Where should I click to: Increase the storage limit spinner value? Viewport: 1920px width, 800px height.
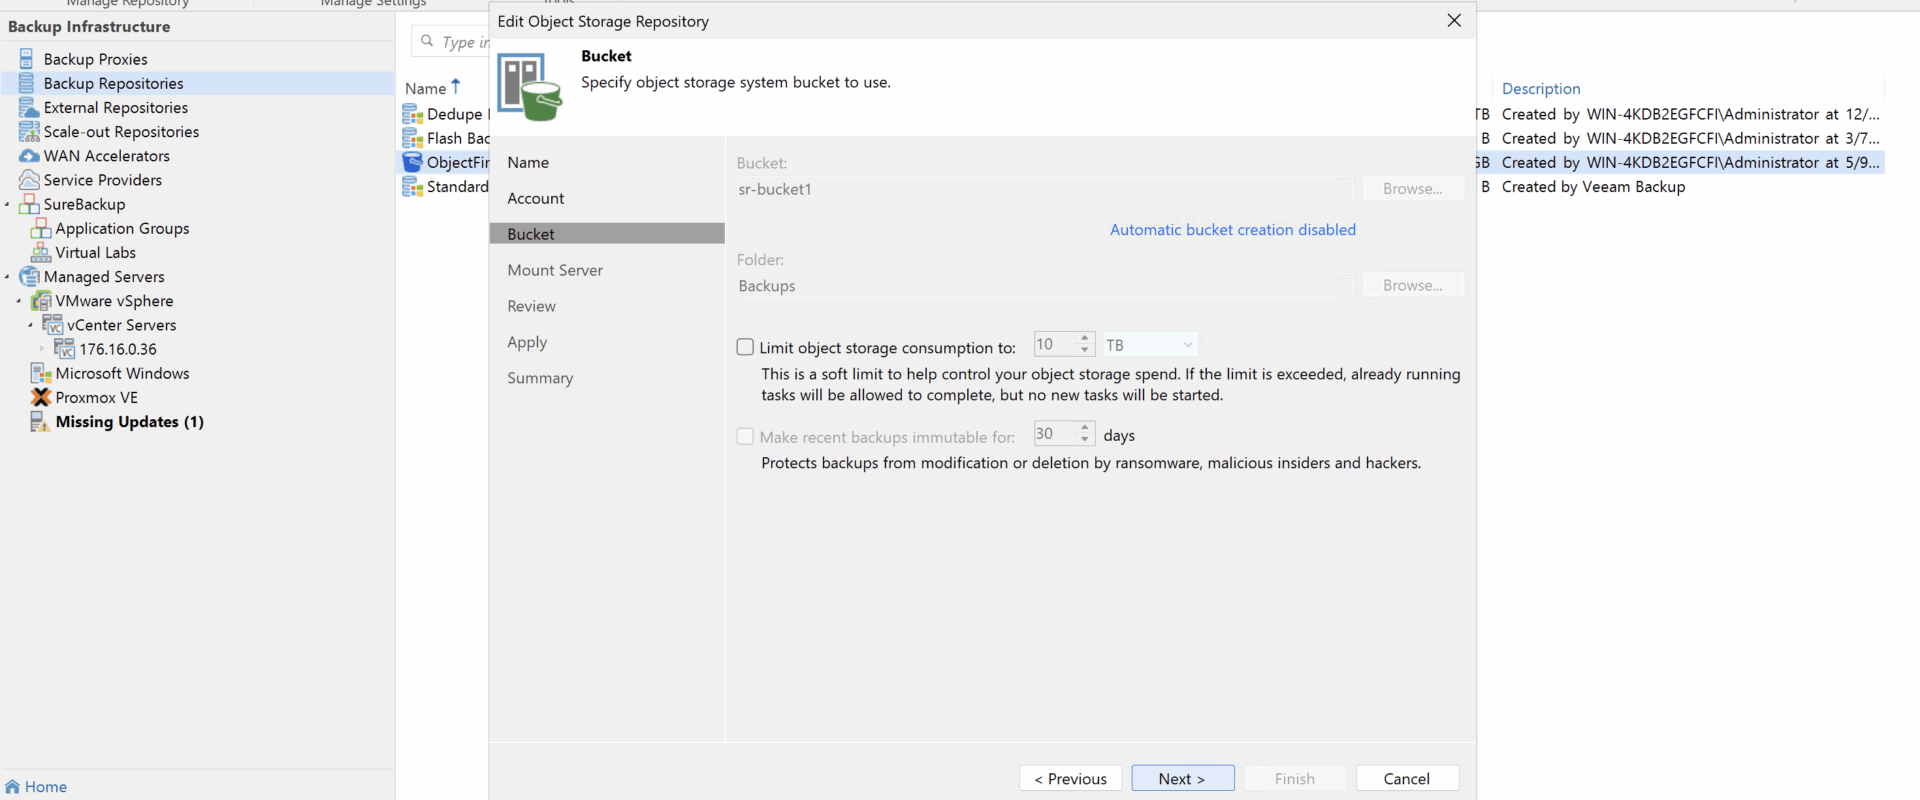point(1085,338)
